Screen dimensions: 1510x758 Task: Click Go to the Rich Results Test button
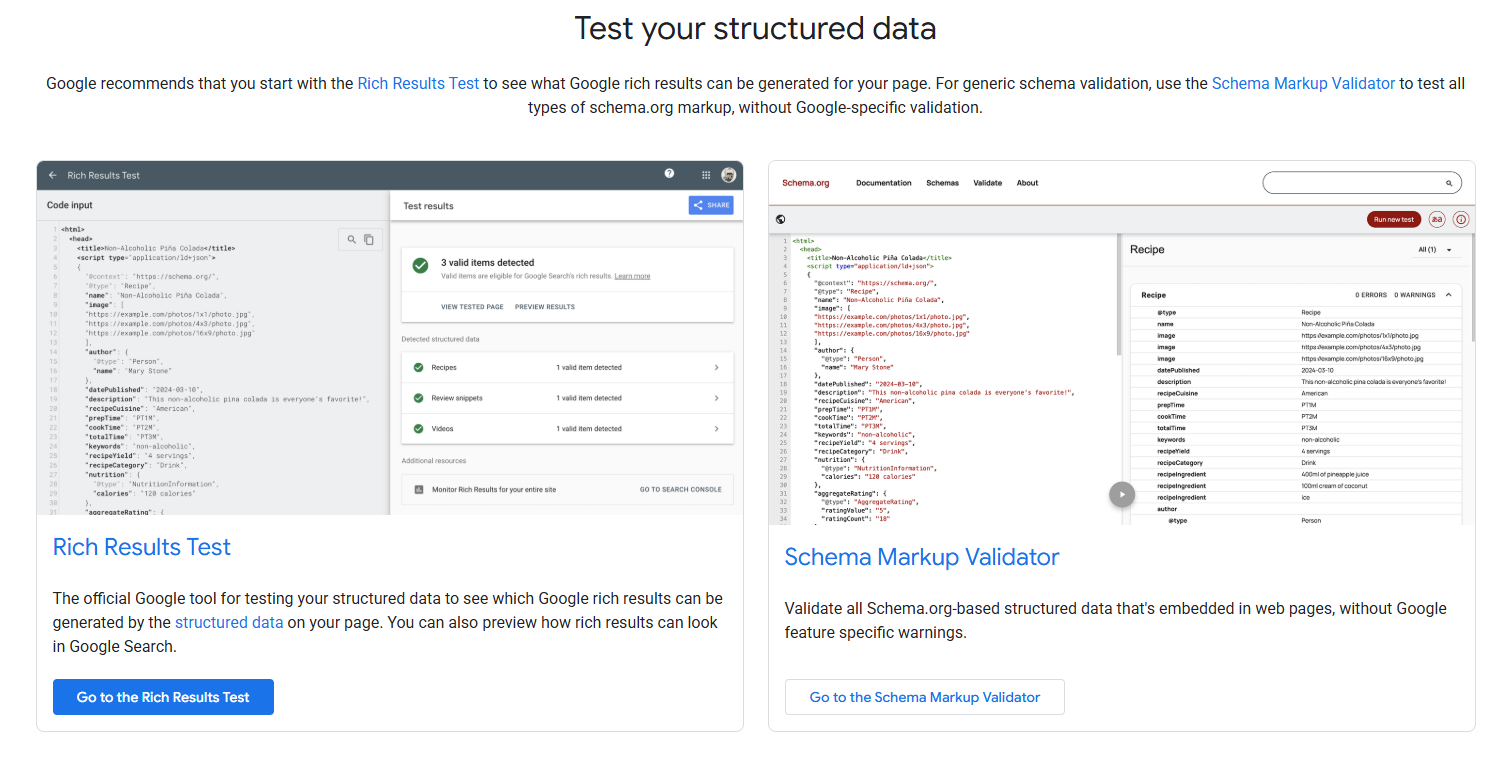tap(163, 697)
